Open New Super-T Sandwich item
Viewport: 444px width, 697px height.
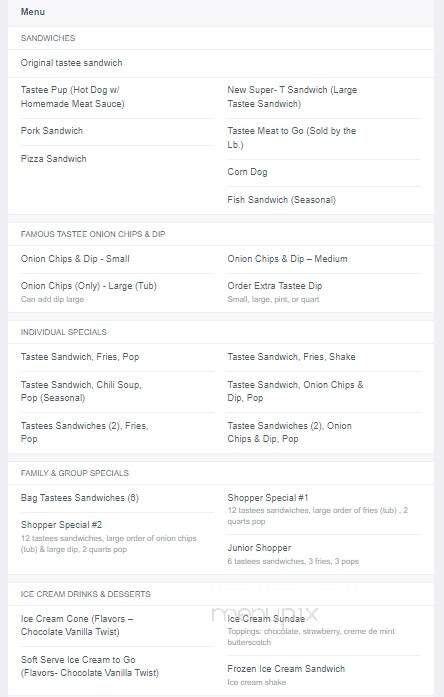[292, 97]
